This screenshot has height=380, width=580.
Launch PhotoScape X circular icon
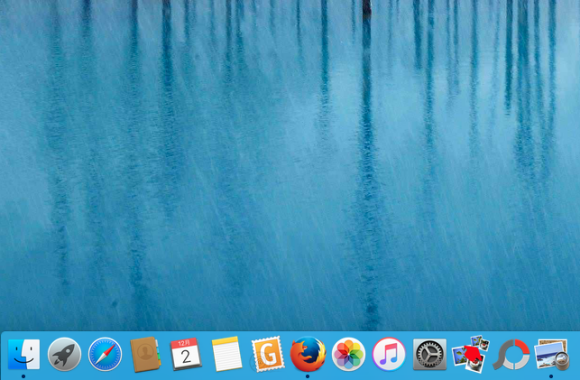pos(511,354)
